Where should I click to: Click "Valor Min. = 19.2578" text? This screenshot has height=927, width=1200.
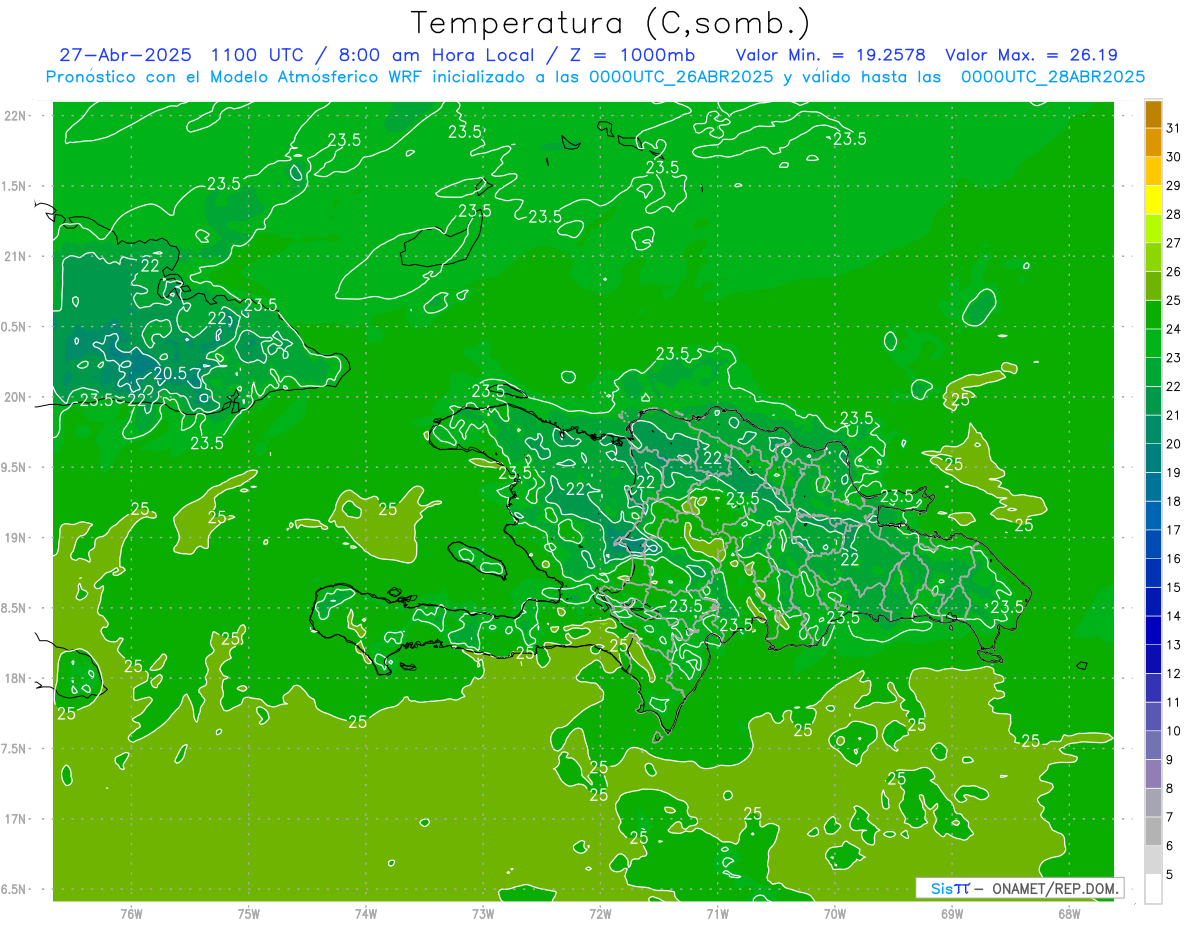[x=830, y=55]
